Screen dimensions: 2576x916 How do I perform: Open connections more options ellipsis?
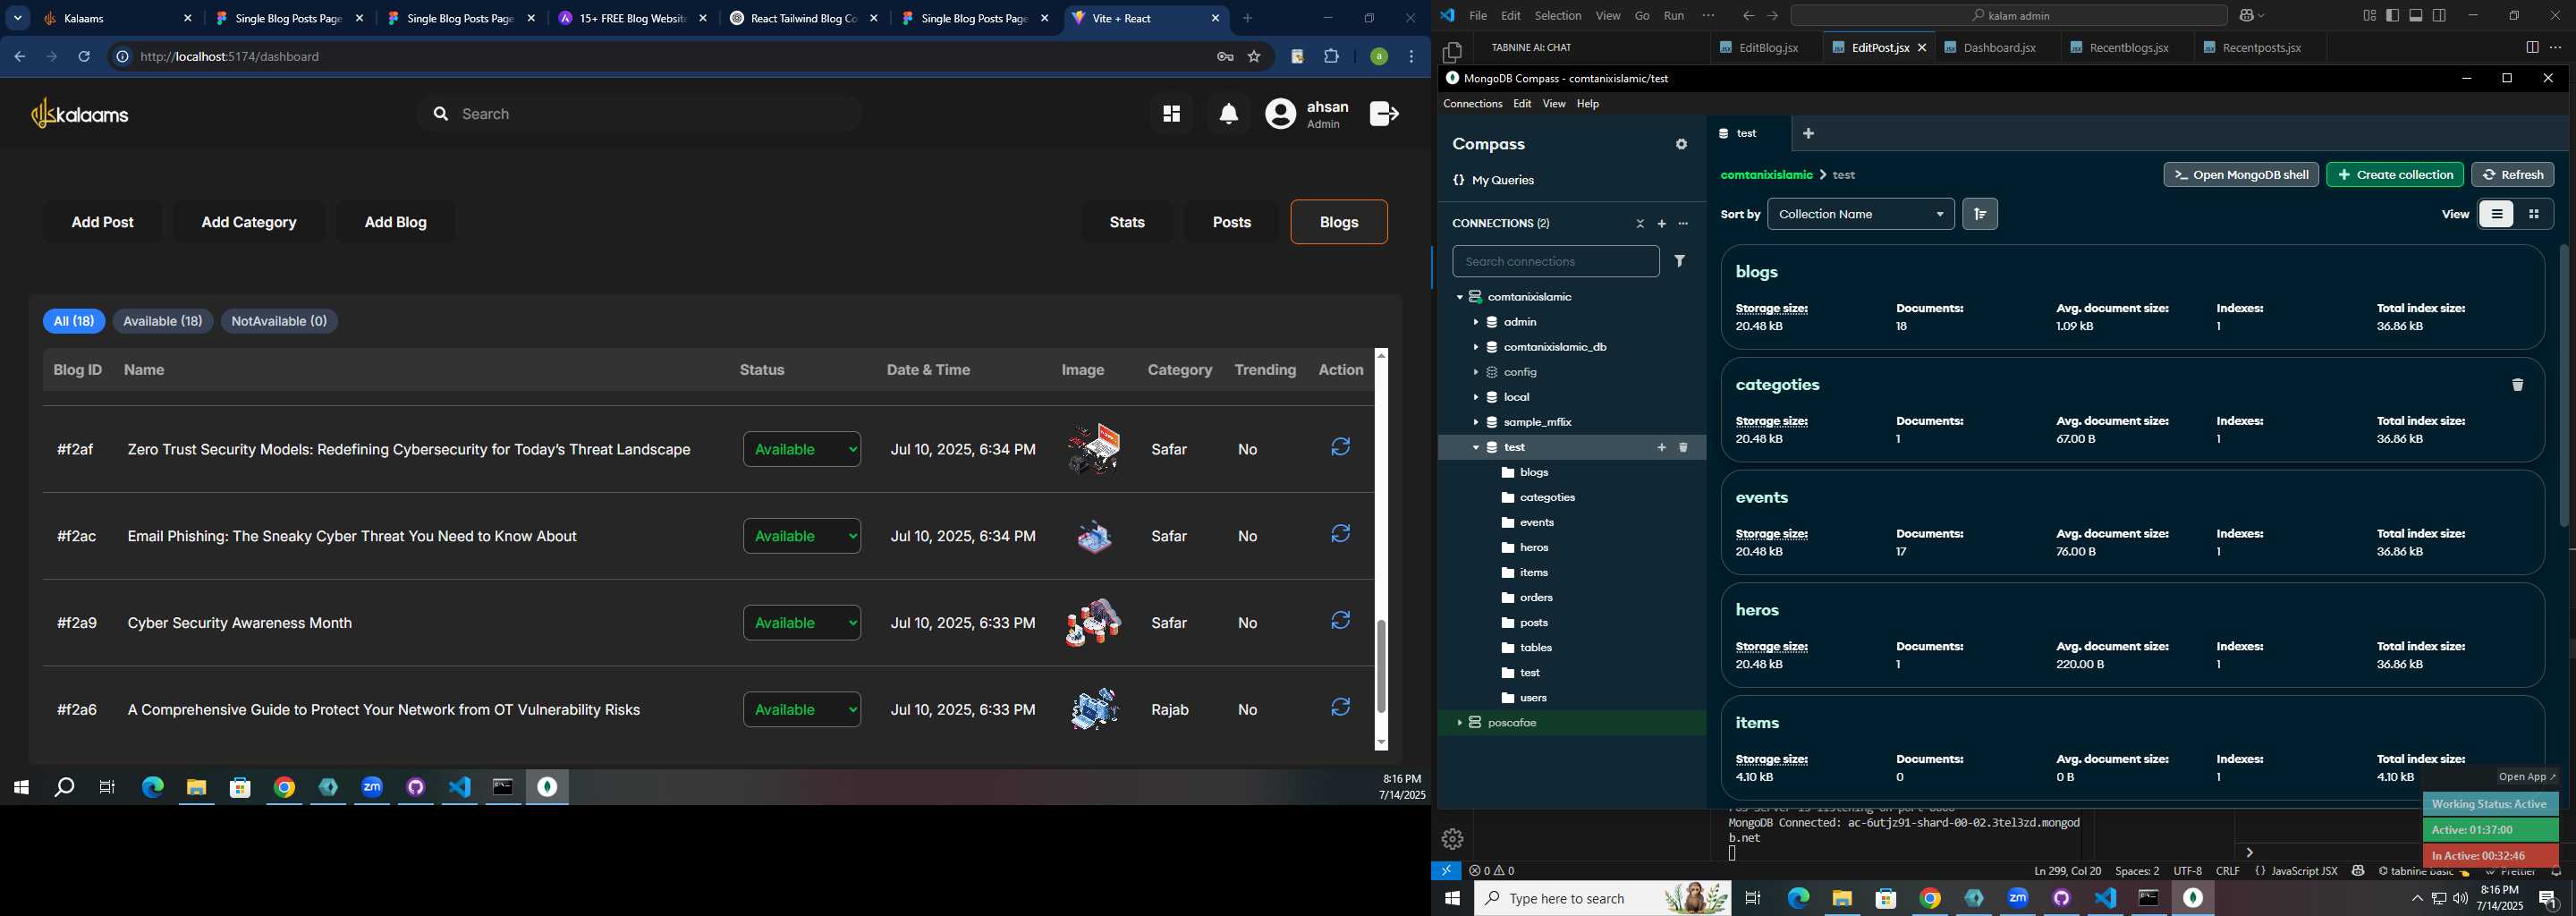(1684, 224)
